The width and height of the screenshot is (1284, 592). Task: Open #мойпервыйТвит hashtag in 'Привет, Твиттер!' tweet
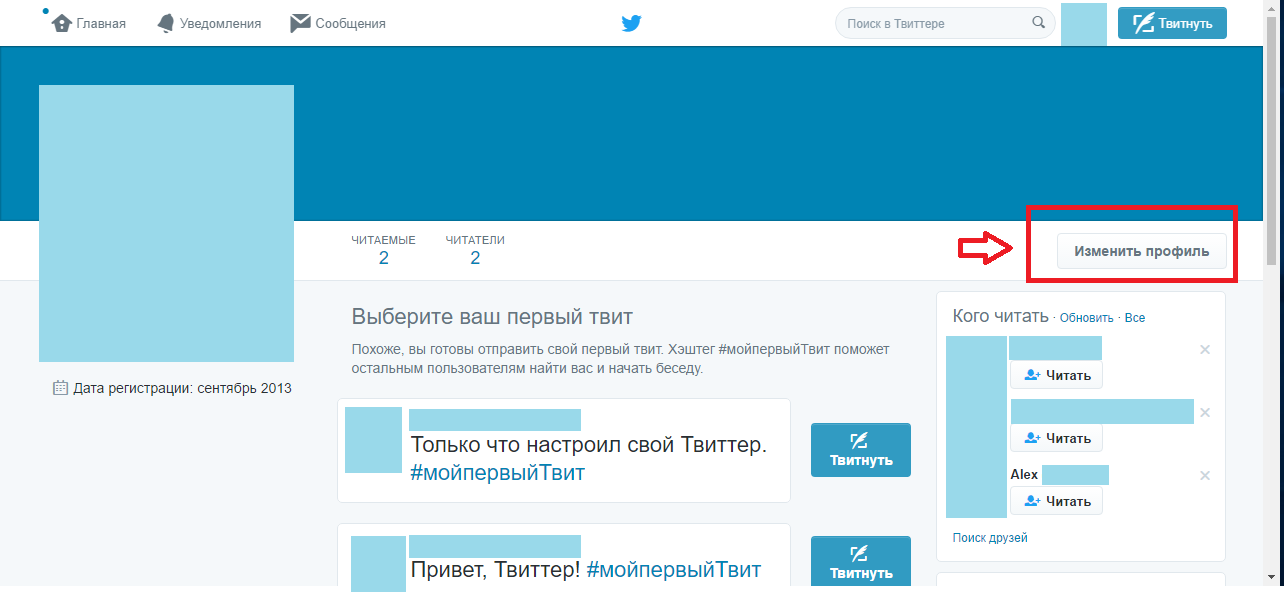[x=673, y=570]
